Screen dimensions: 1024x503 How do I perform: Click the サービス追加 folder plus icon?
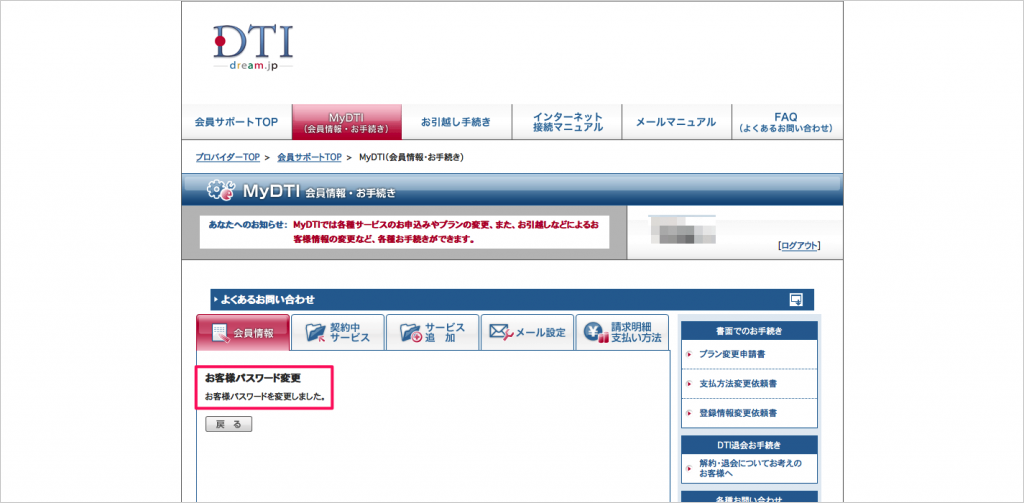[x=411, y=333]
